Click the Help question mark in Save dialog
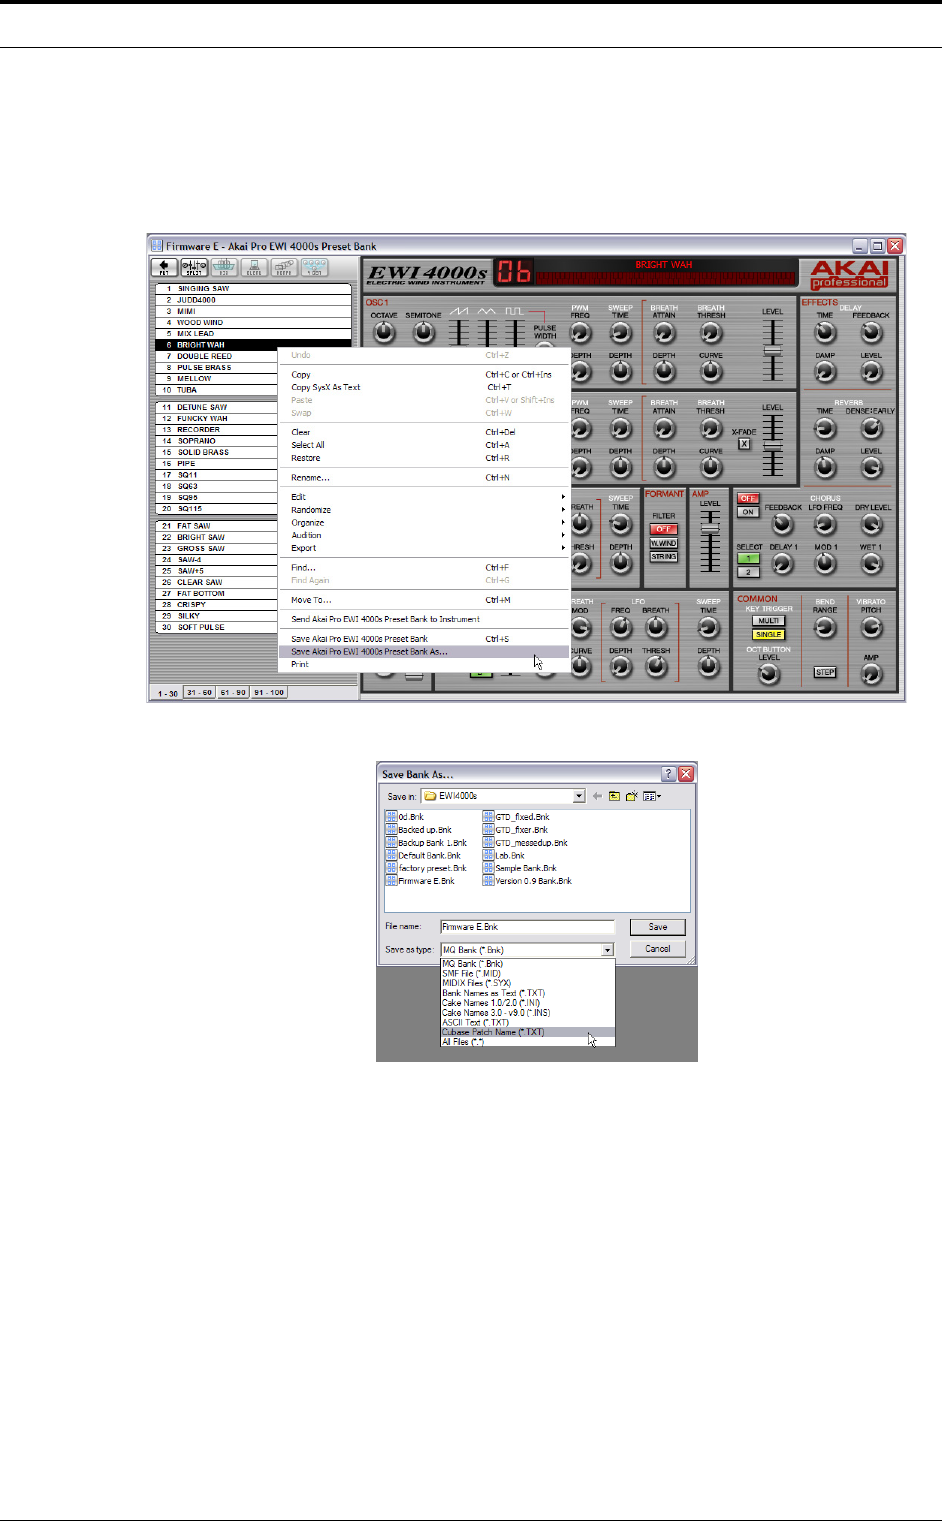 click(x=669, y=774)
